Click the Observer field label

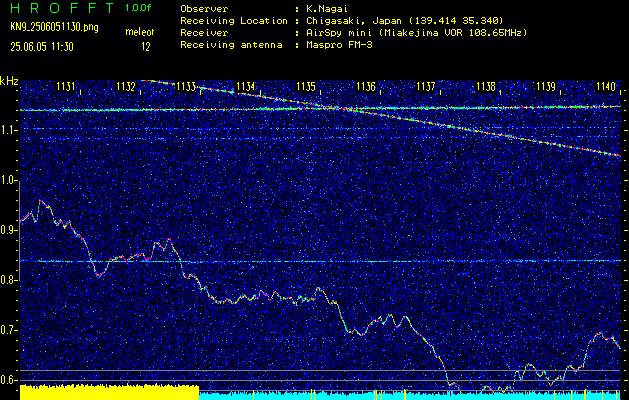(x=204, y=9)
